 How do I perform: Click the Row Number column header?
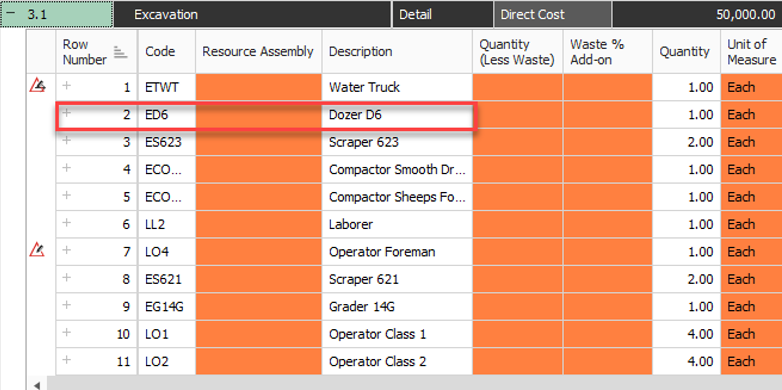pyautogui.click(x=97, y=52)
